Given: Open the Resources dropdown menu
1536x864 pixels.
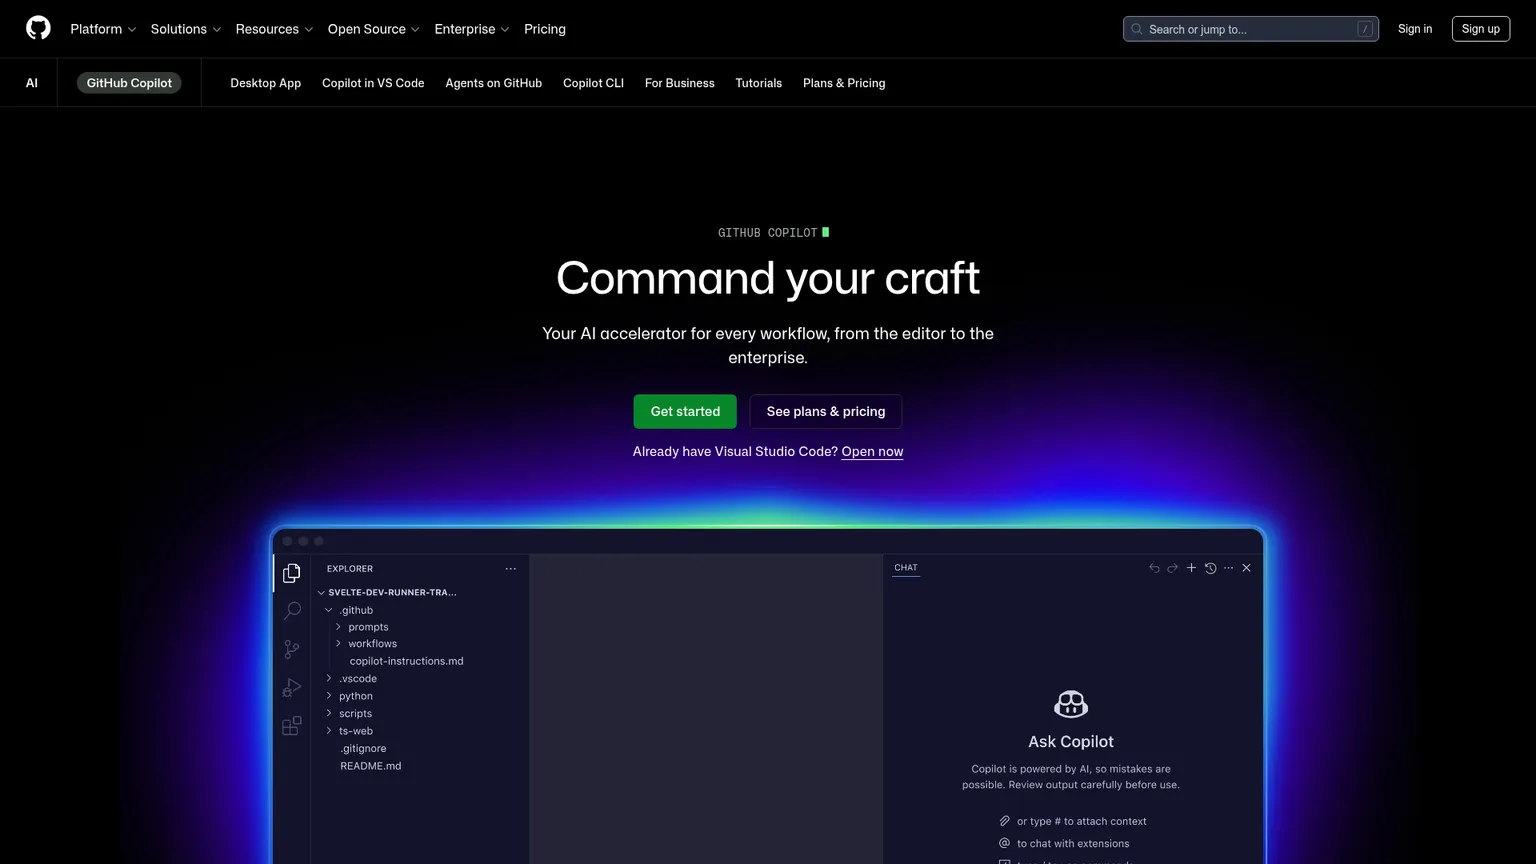Looking at the screenshot, I should point(274,29).
